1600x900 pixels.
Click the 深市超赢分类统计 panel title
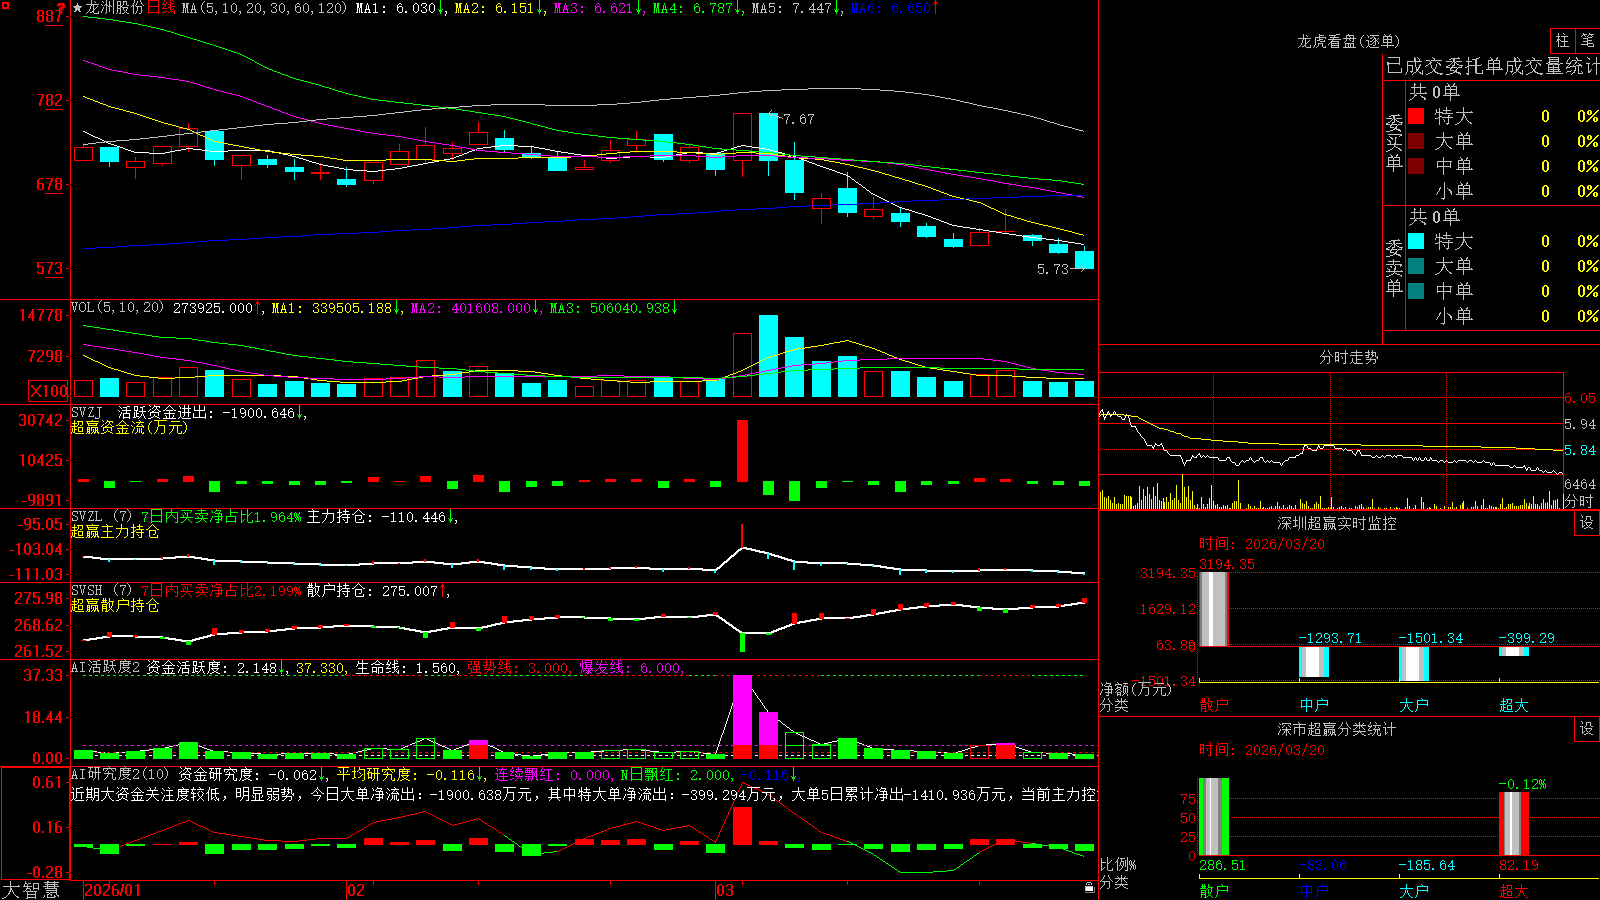1337,729
